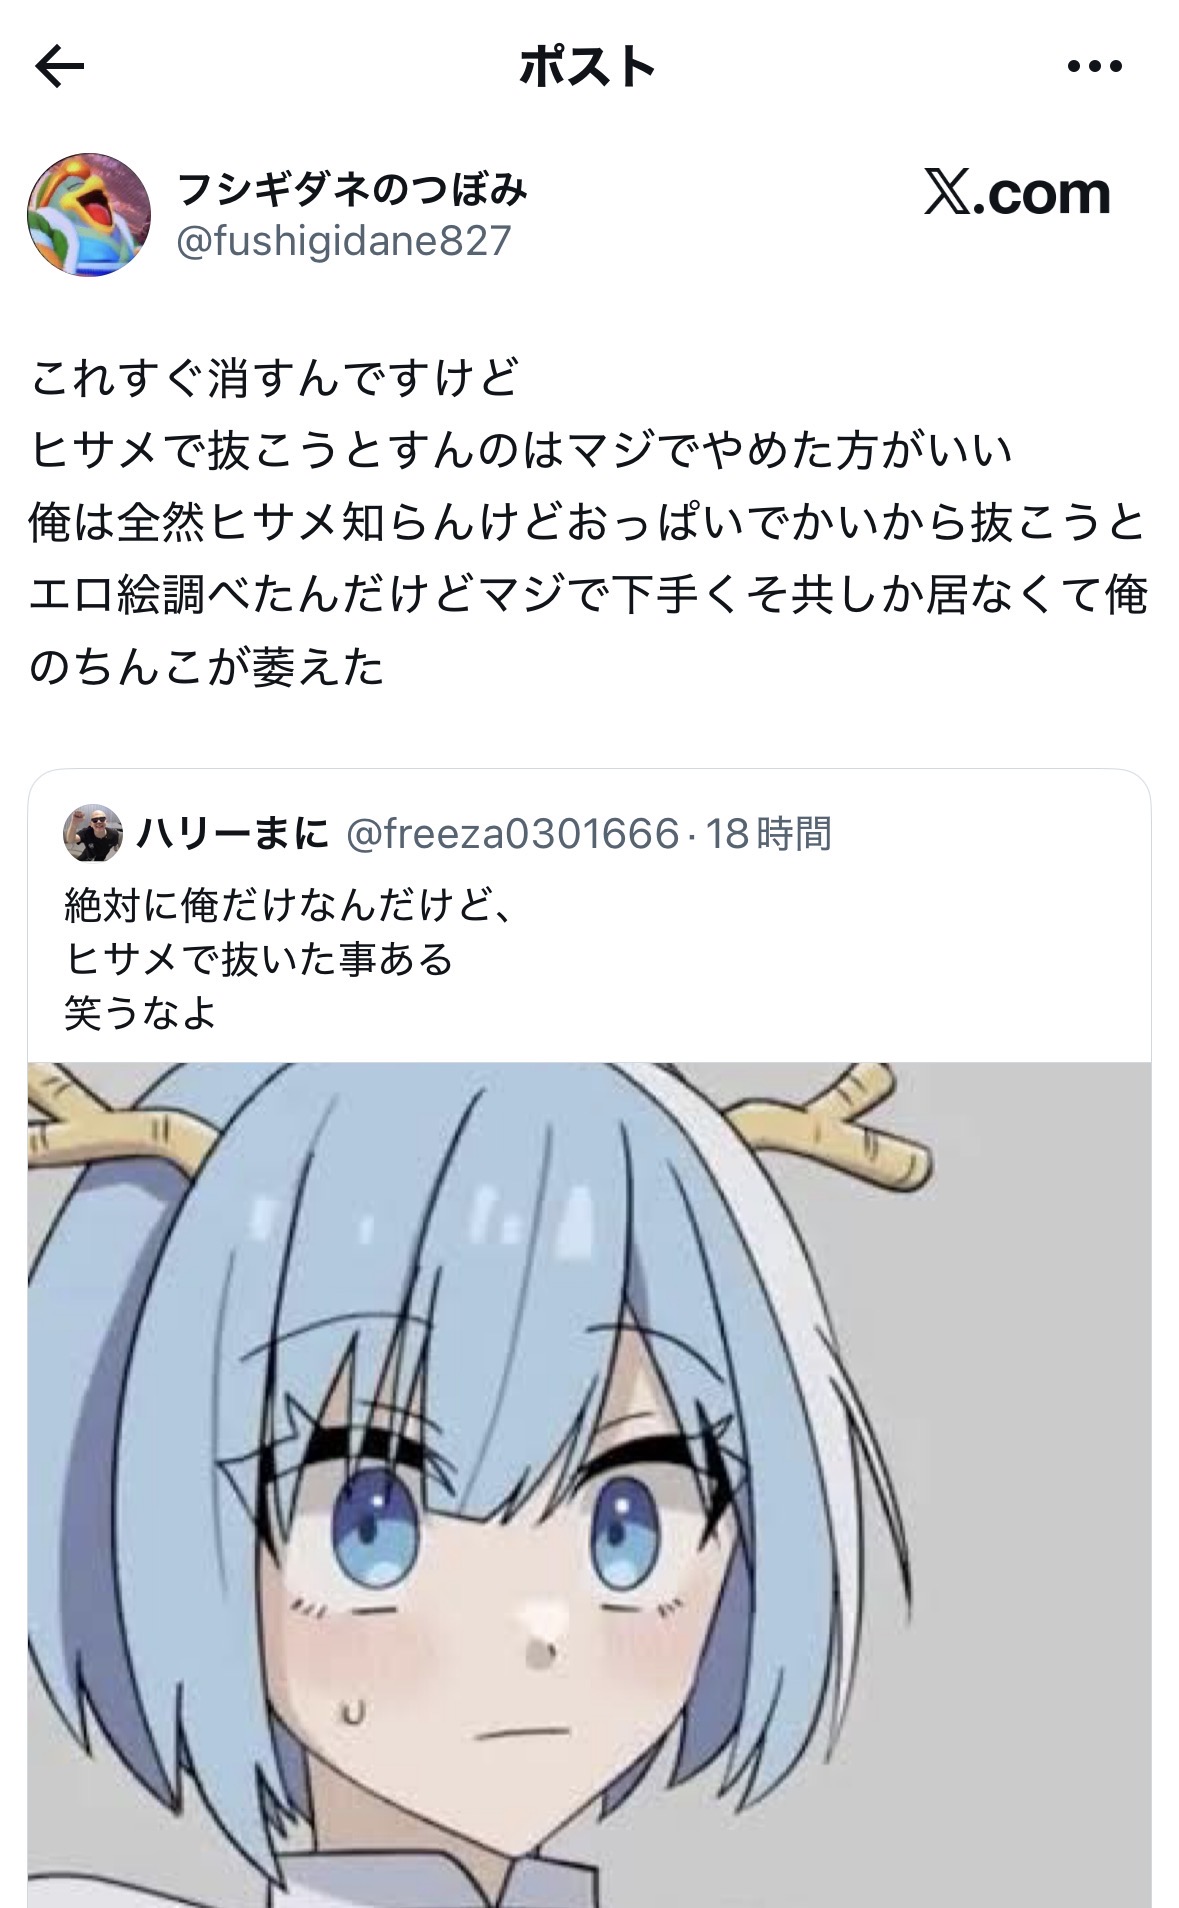Open the quoted post's anime character image
Viewport: 1179px width, 1908px height.
589,1484
